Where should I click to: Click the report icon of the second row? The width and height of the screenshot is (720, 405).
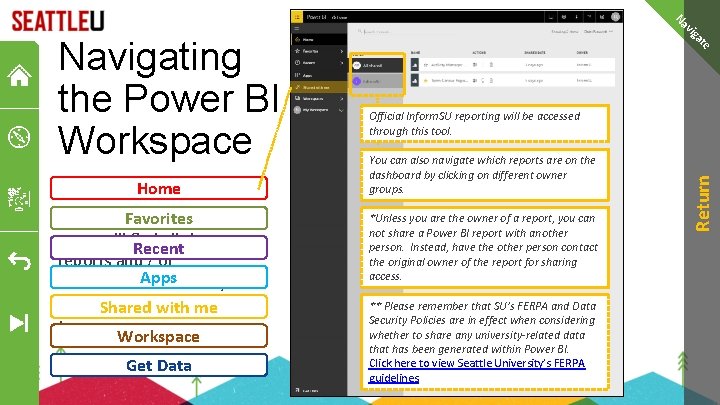(x=415, y=81)
